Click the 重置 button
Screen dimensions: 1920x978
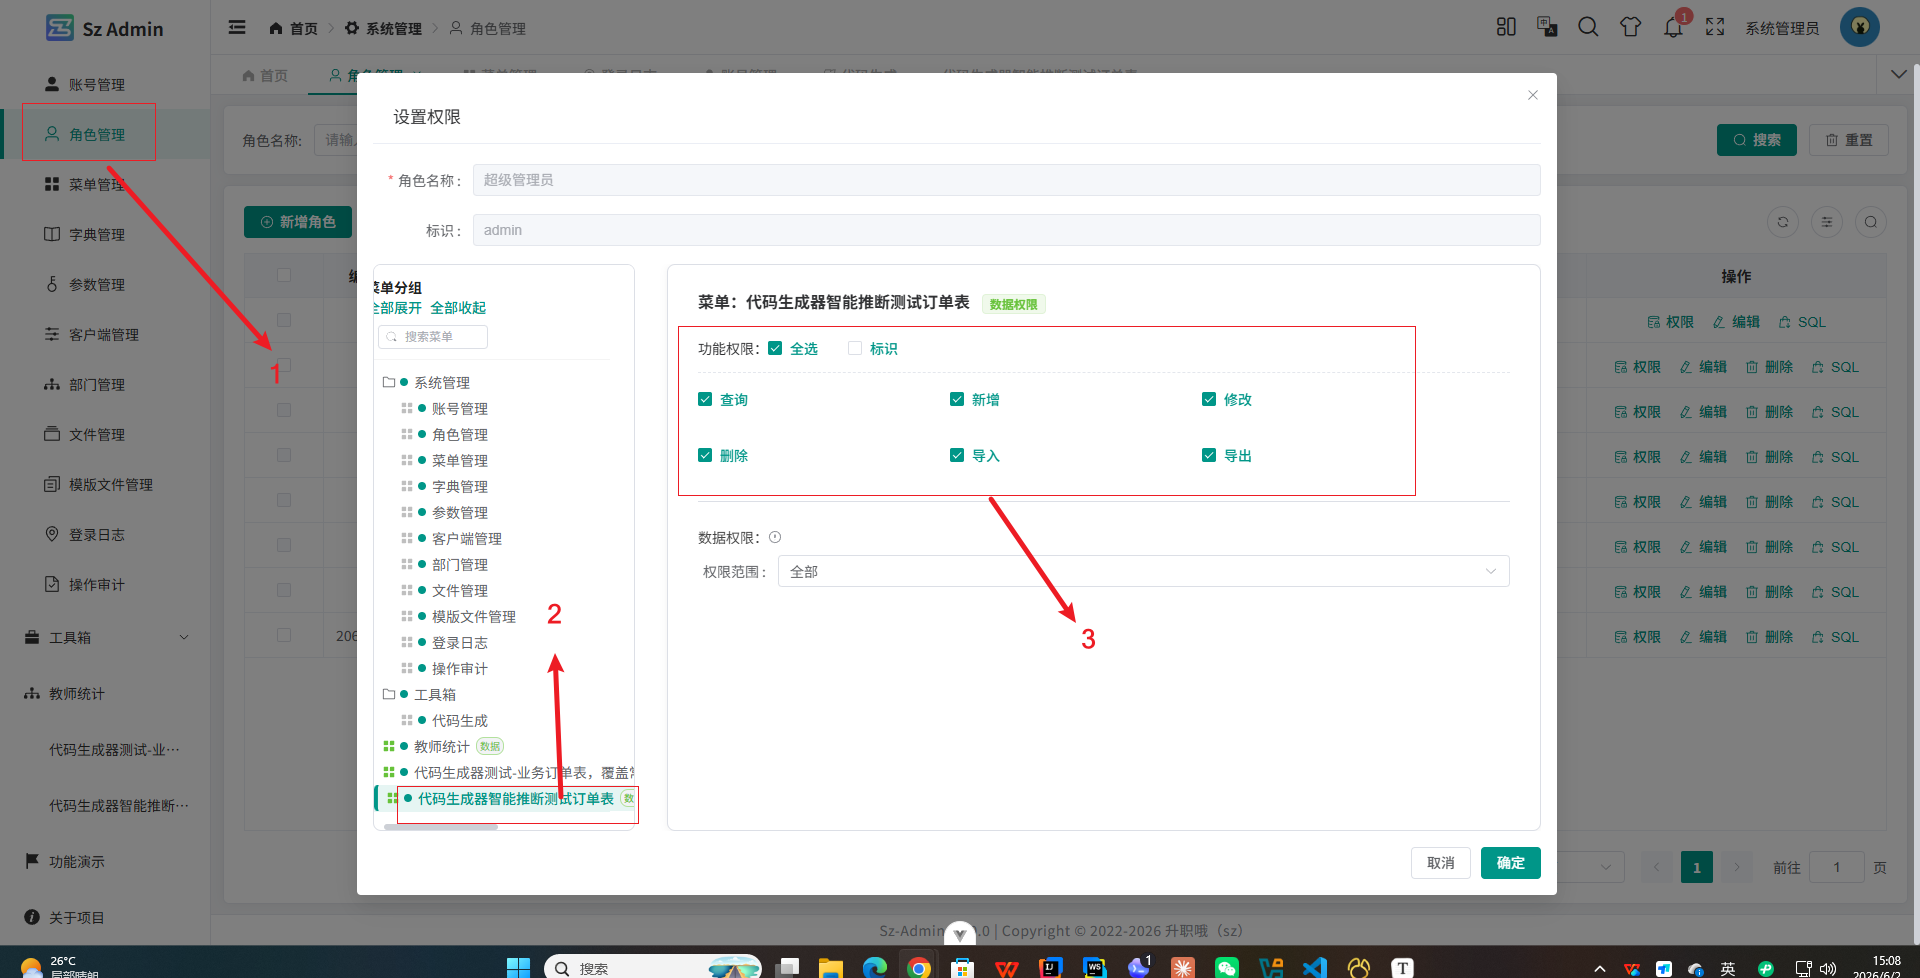point(1849,140)
